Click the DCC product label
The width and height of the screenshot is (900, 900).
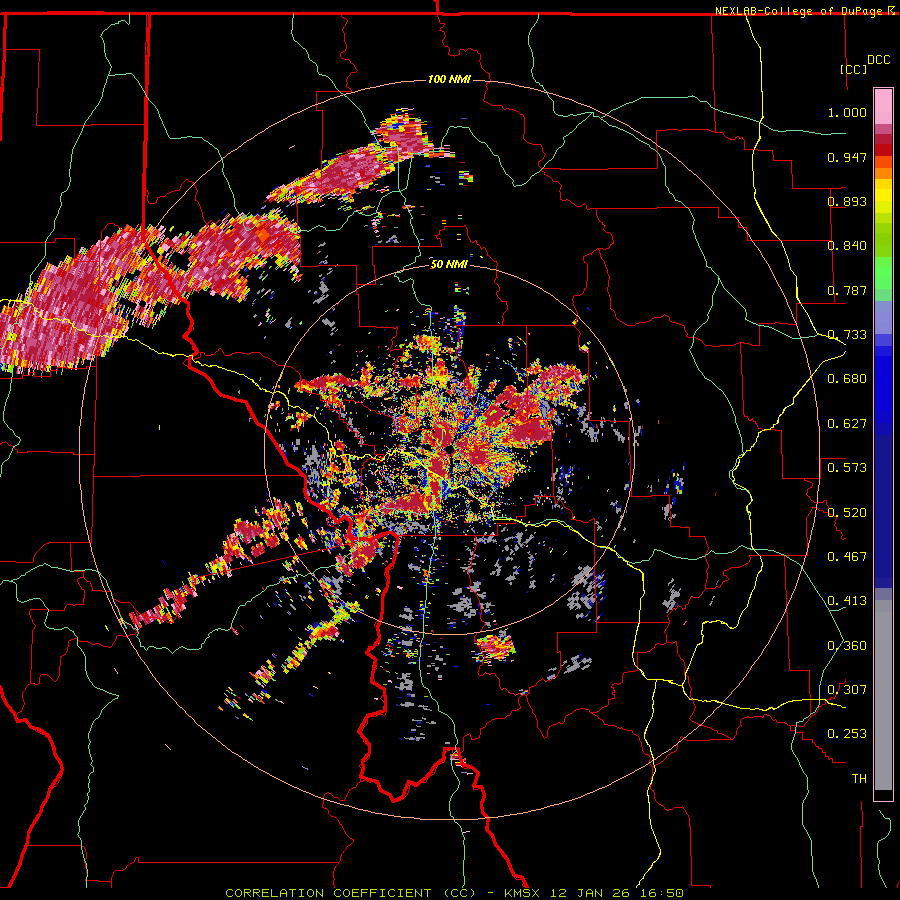coord(879,60)
